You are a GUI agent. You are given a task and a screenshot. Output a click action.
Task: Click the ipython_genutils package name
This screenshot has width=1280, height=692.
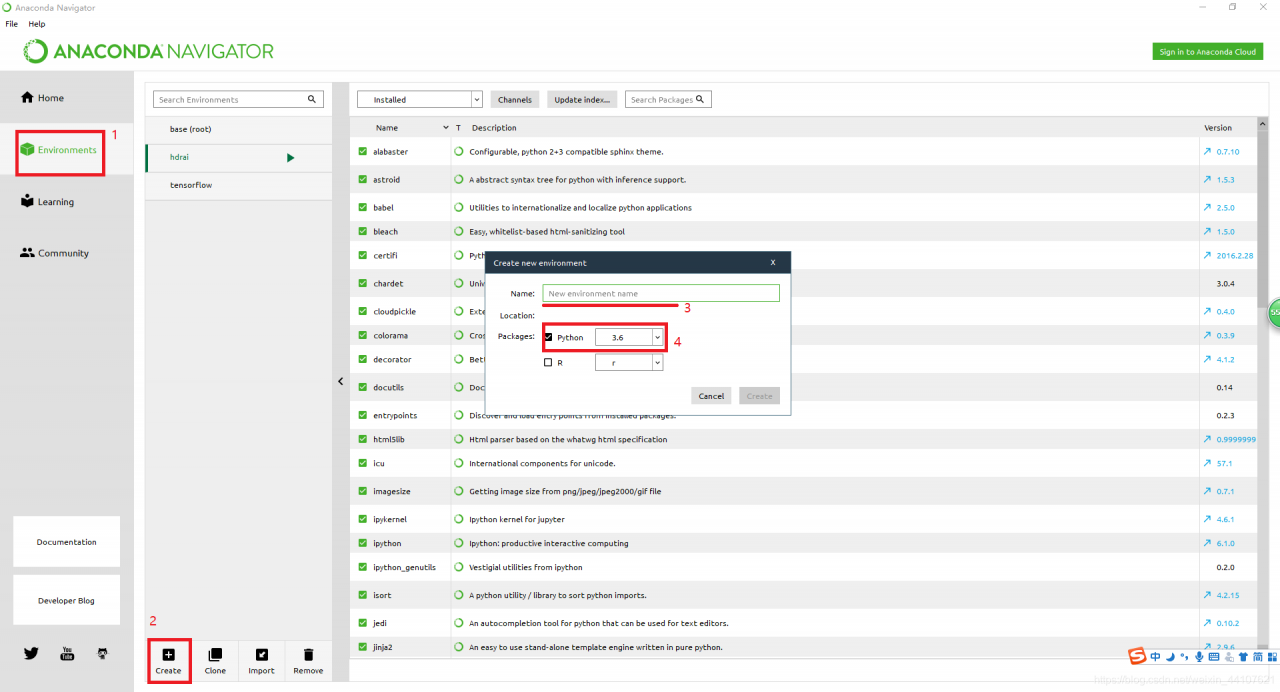[x=404, y=567]
